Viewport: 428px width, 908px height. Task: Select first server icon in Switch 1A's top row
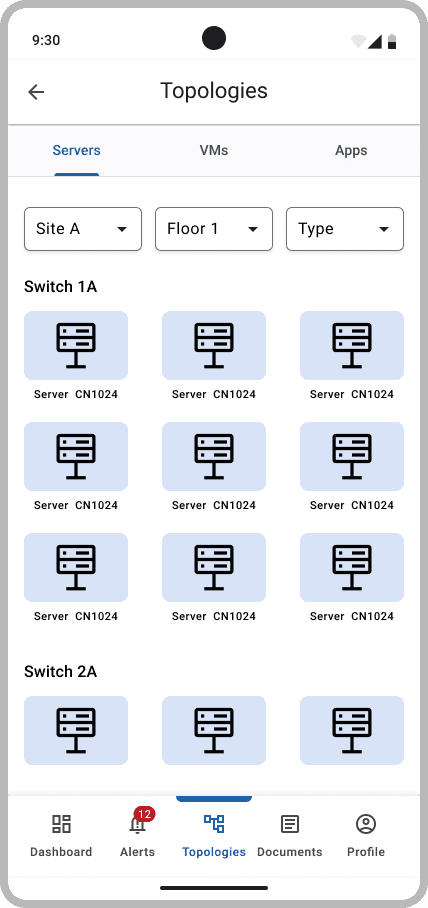[x=76, y=346]
